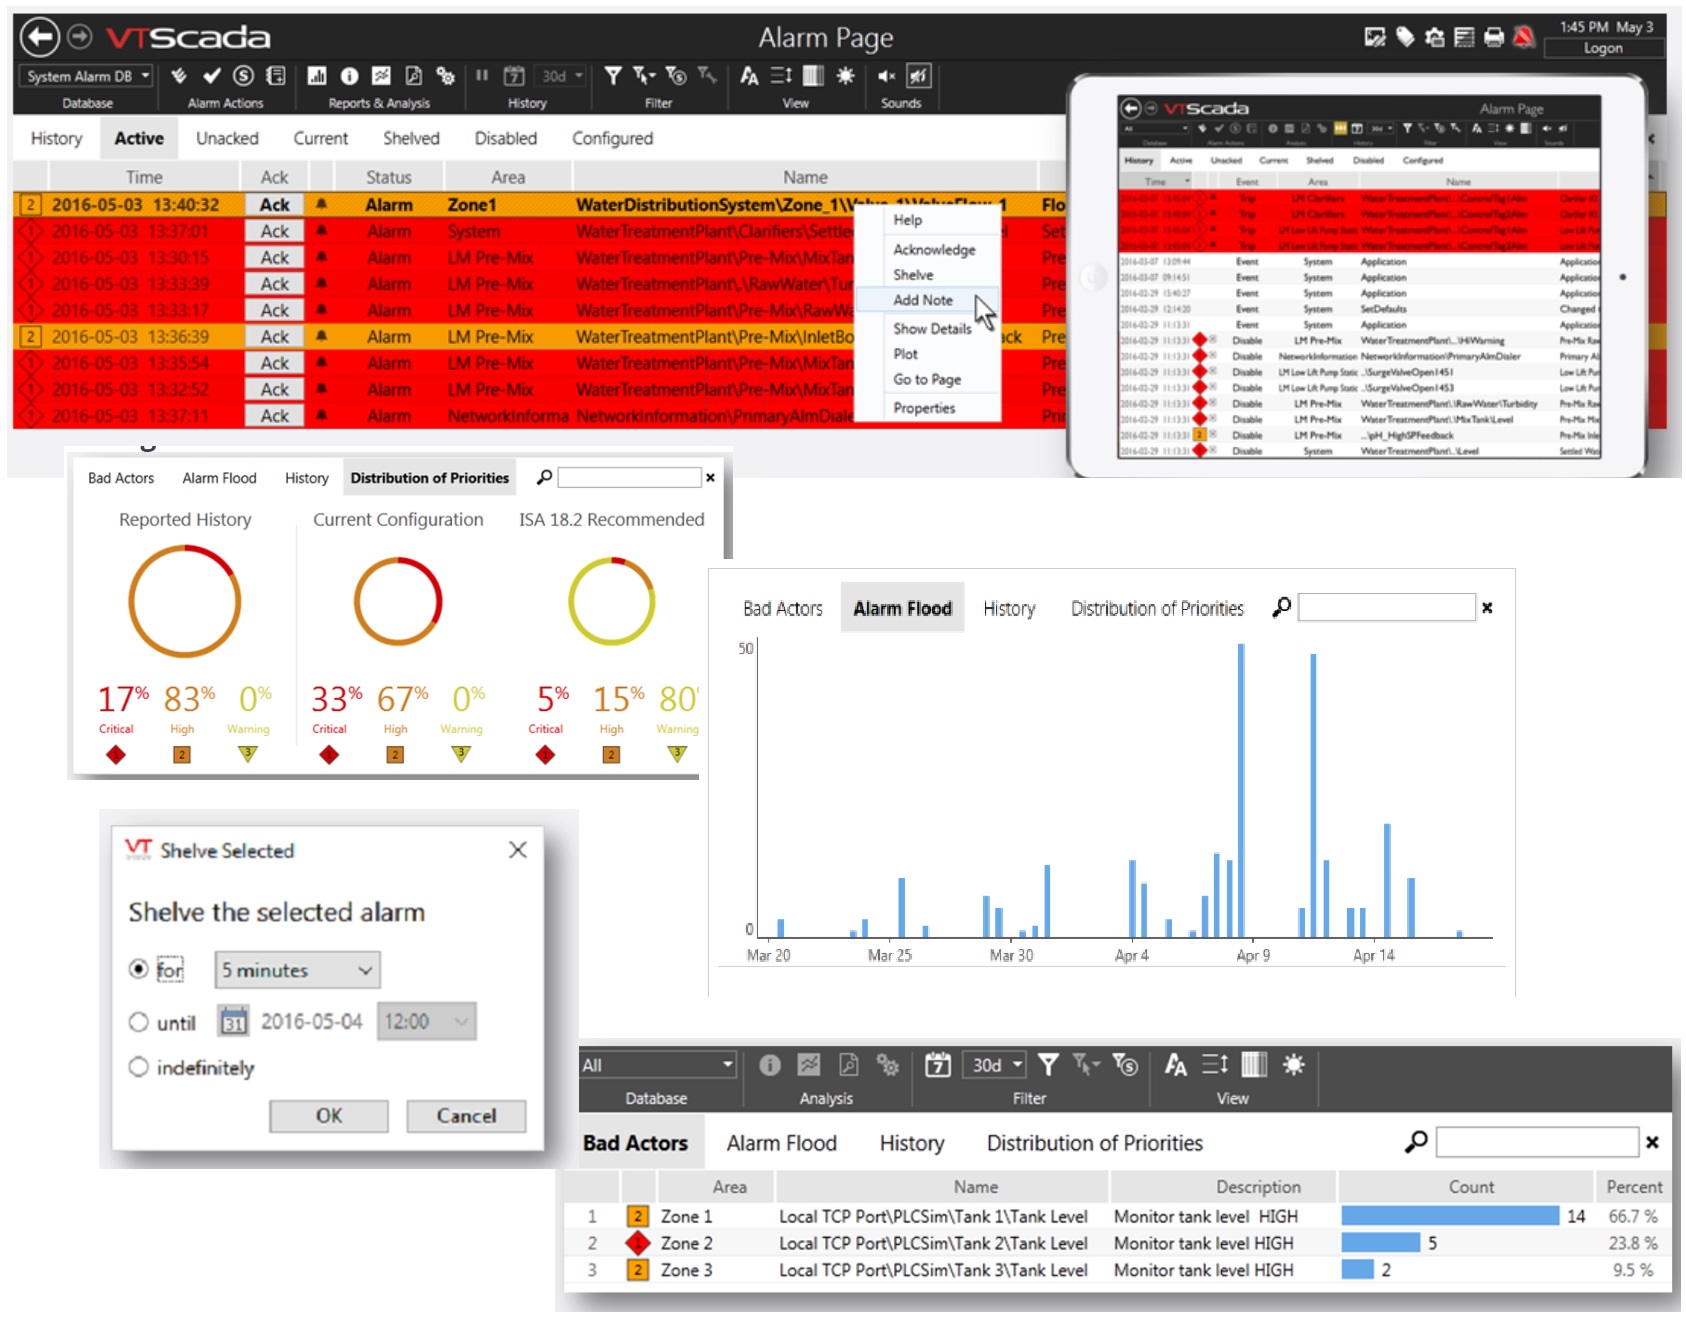Click Ack for the 13:36:39 LM Pre-Mix alarm
Viewport: 1686px width, 1320px height.
(275, 337)
